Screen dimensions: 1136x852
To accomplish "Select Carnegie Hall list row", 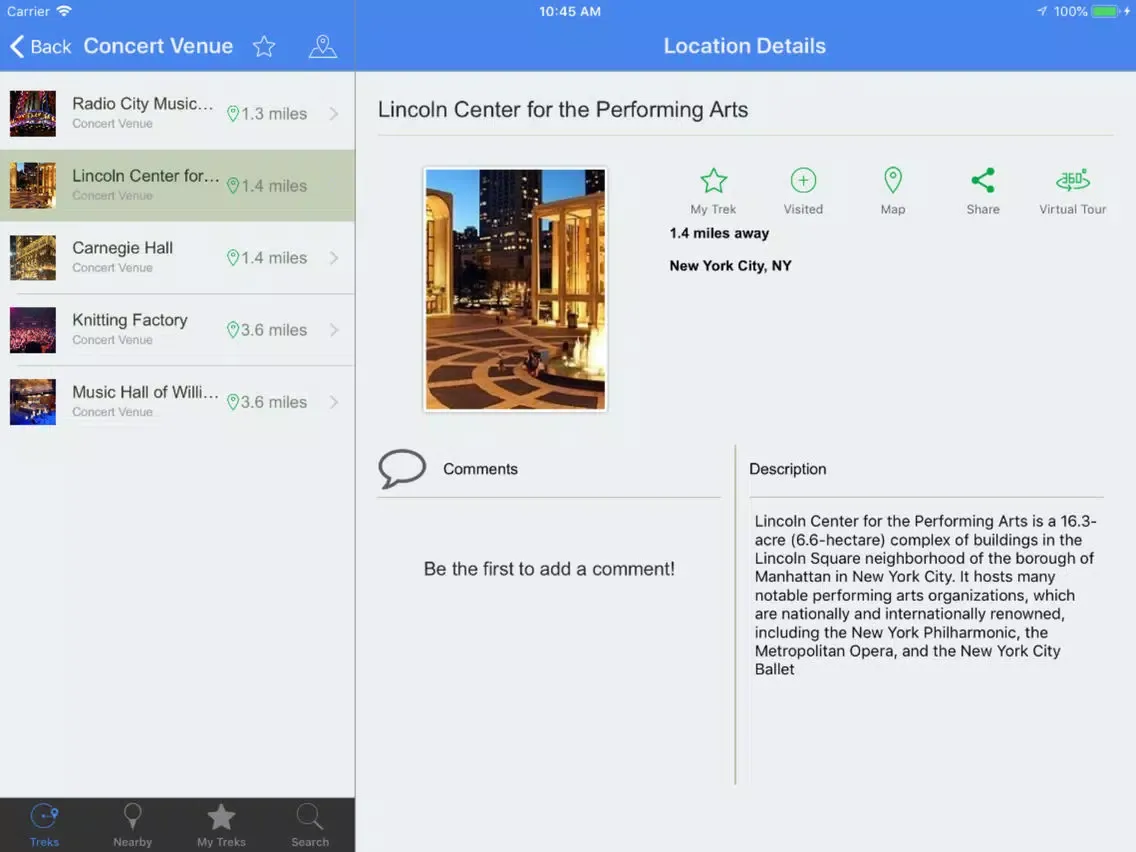I will click(x=178, y=258).
